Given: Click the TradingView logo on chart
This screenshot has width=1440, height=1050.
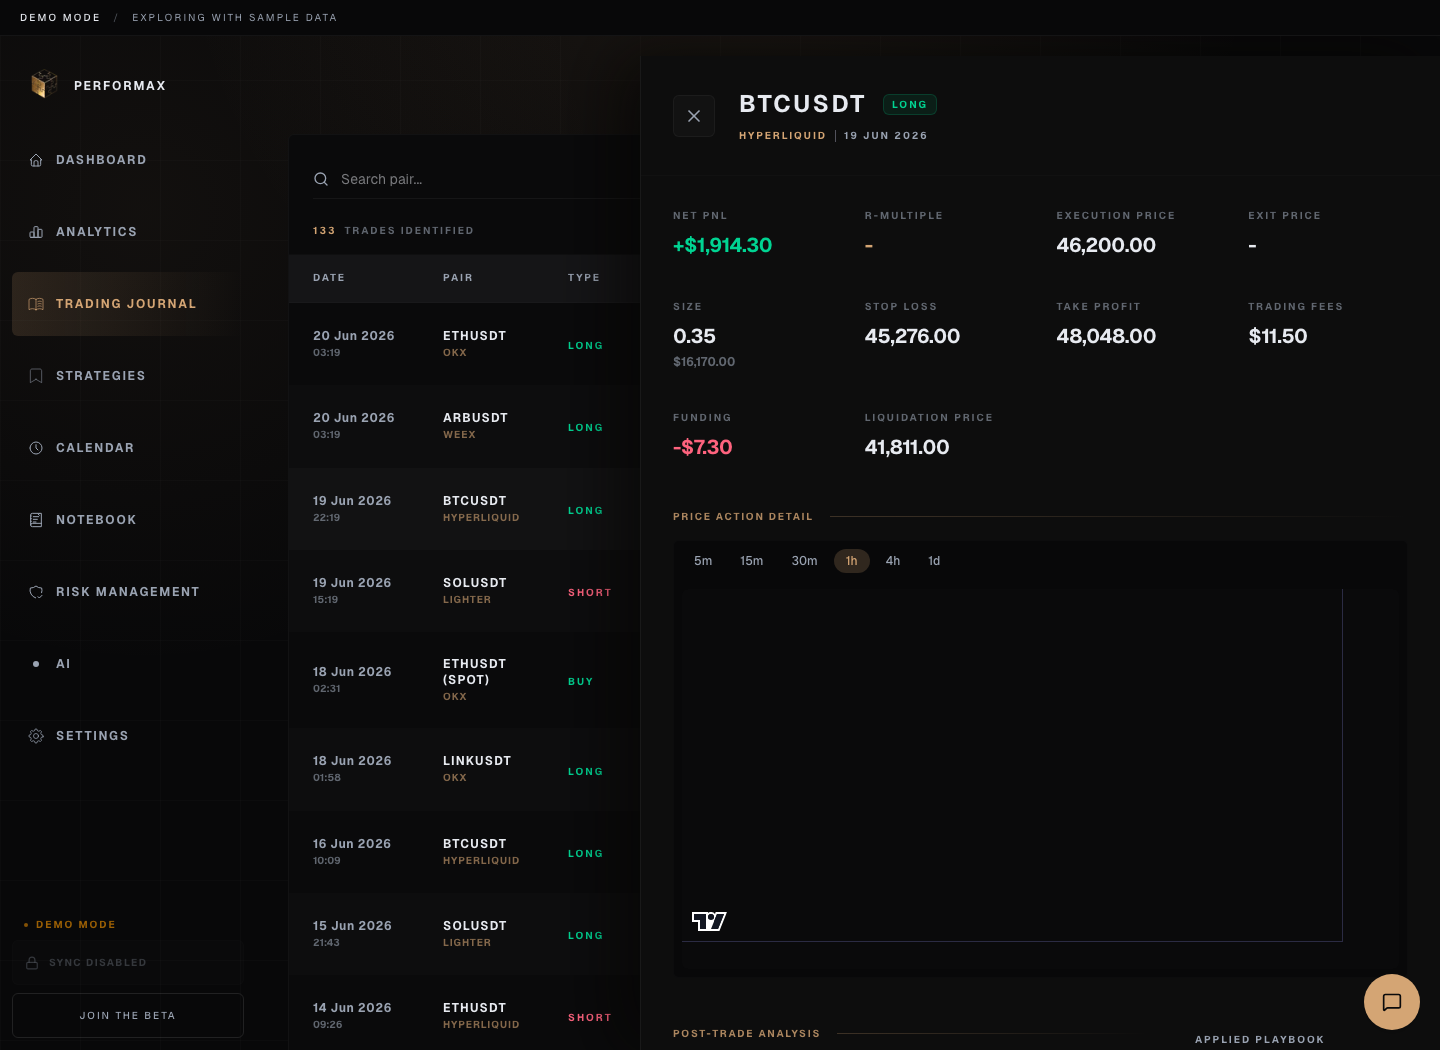Looking at the screenshot, I should point(709,921).
